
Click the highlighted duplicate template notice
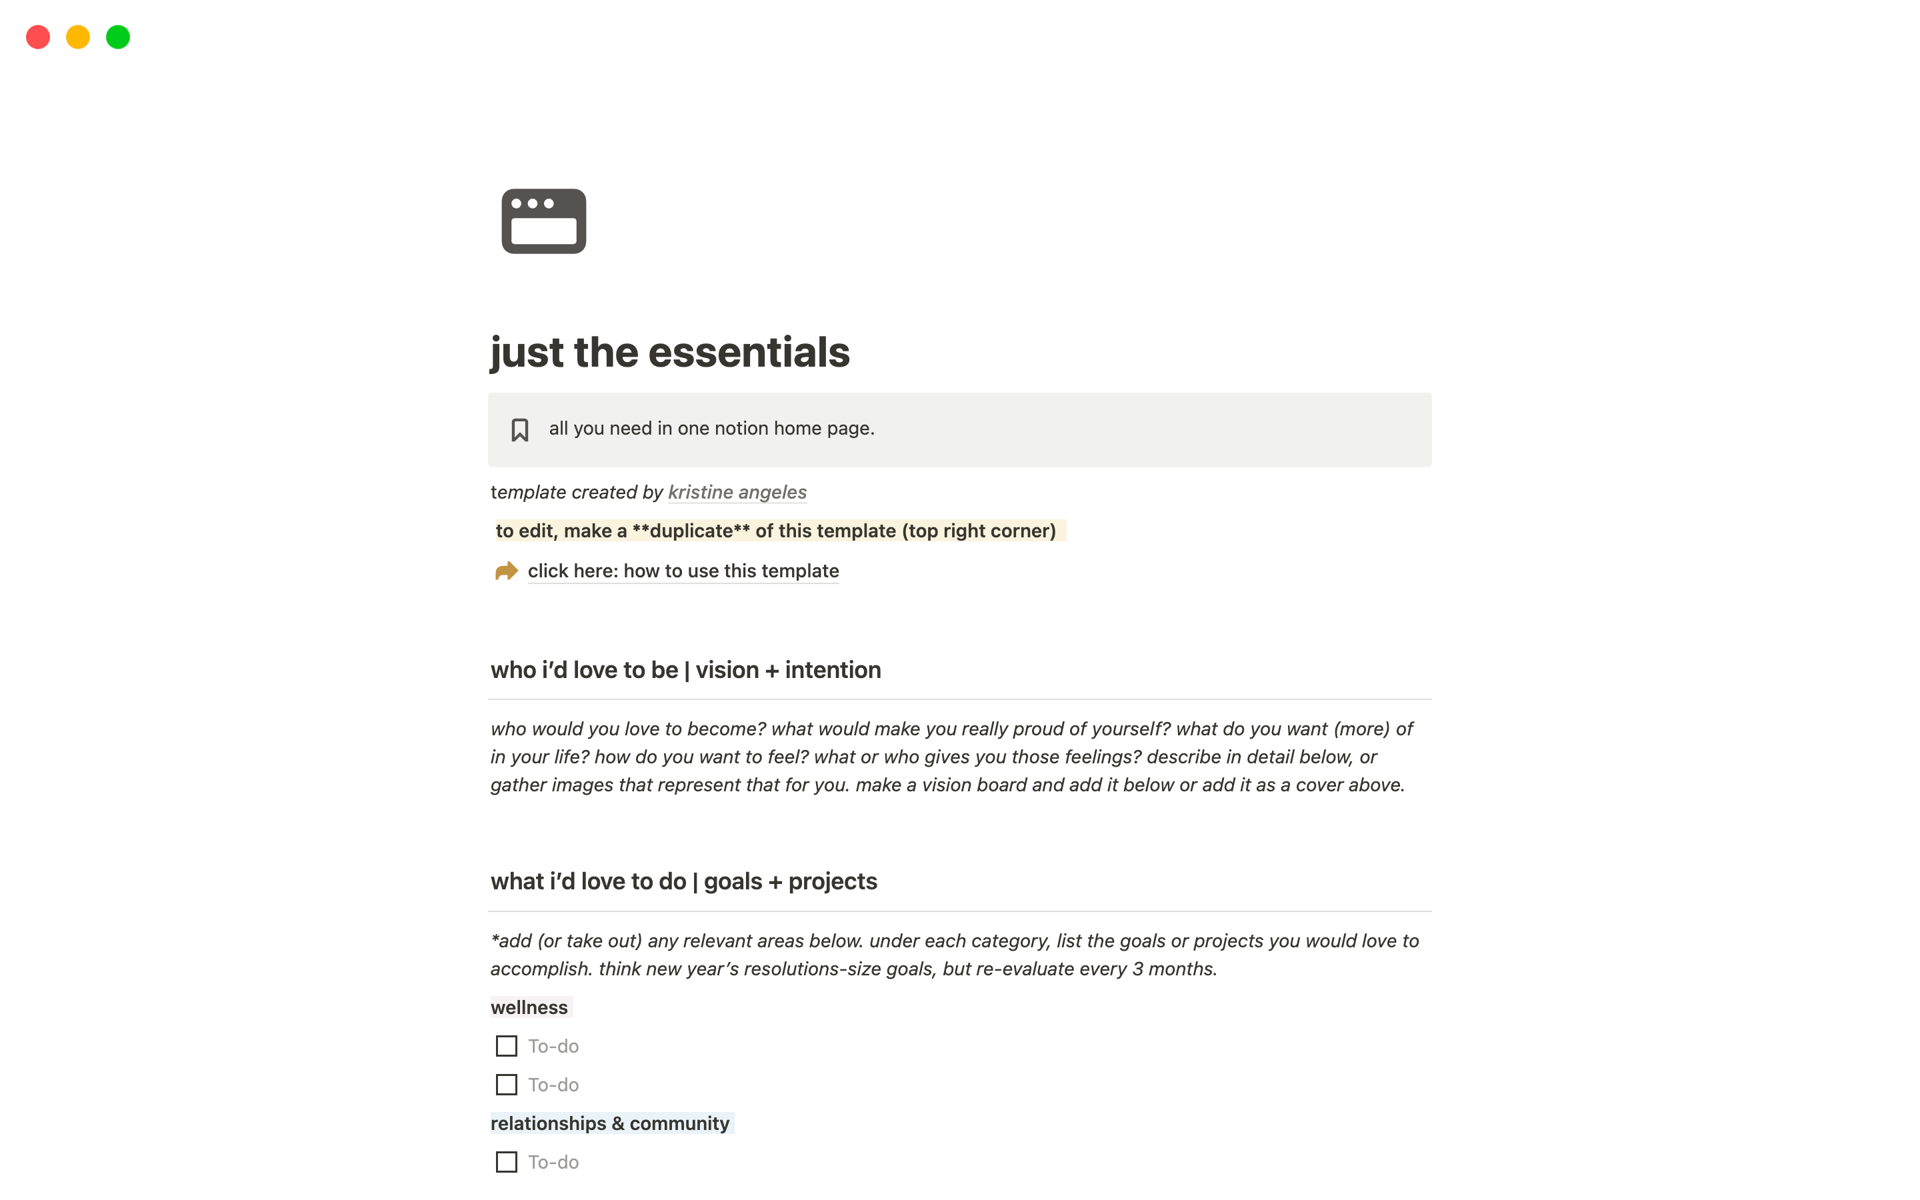pos(776,531)
